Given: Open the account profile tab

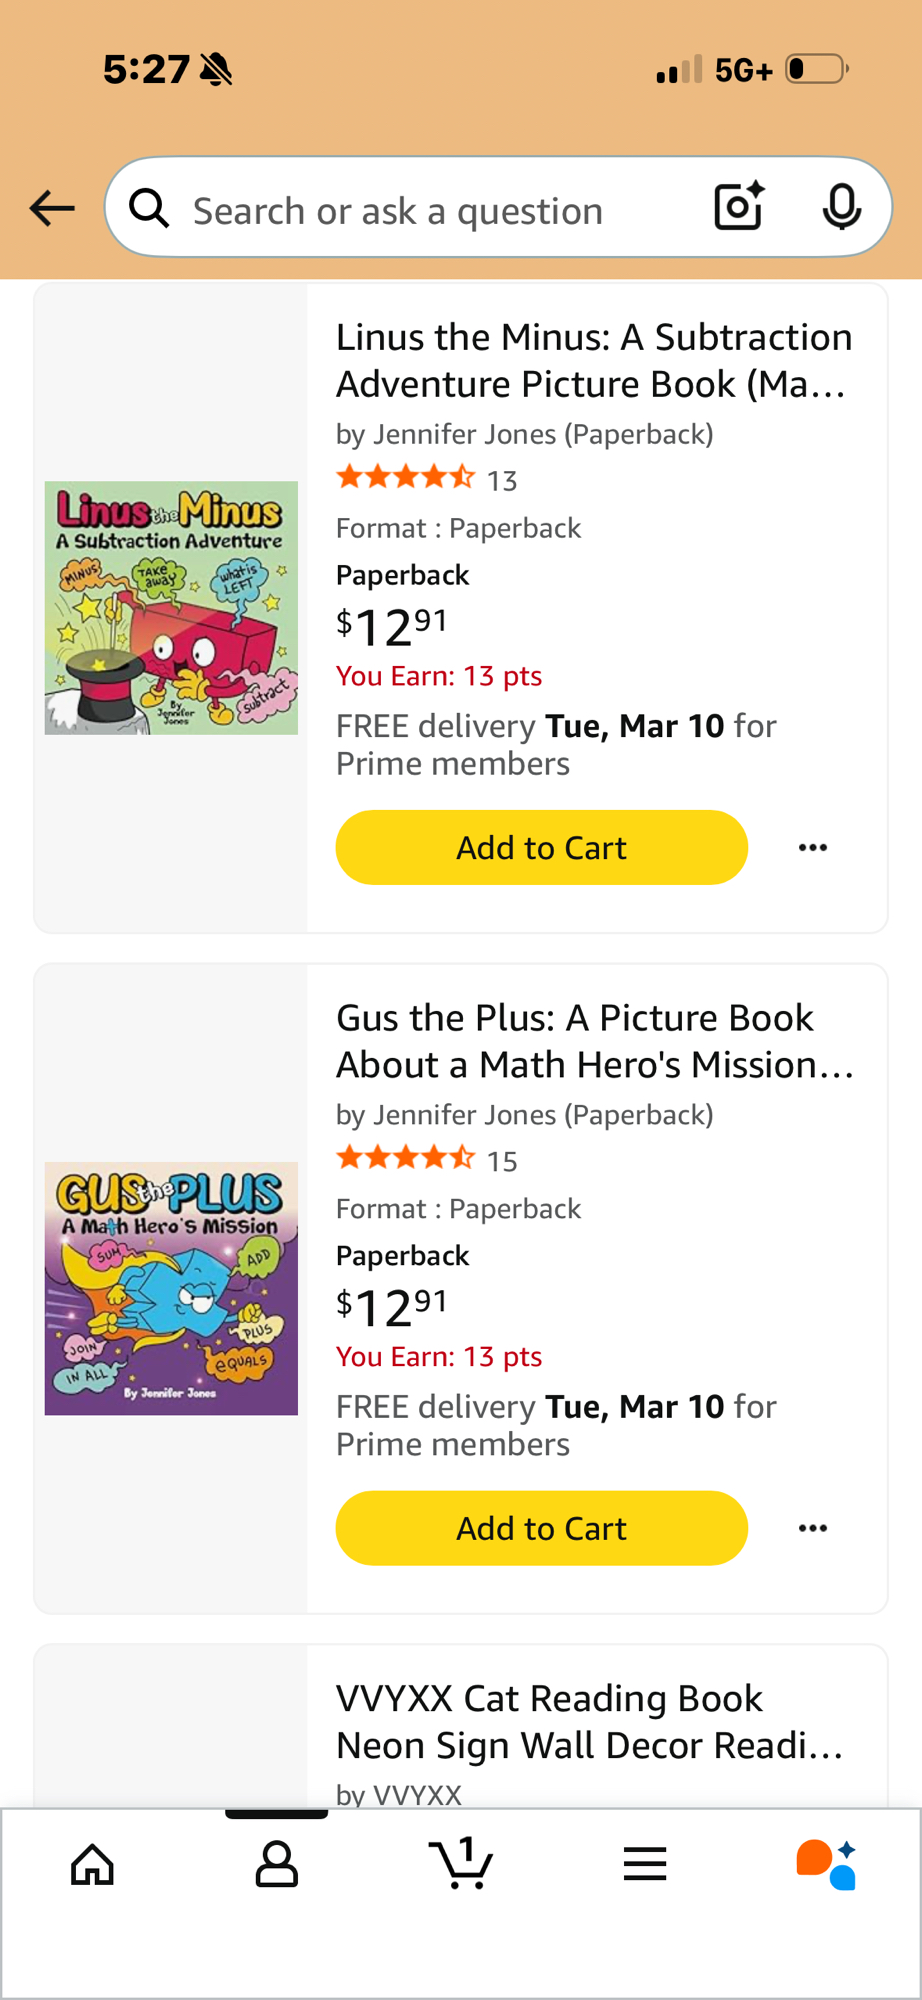Looking at the screenshot, I should pos(277,1864).
